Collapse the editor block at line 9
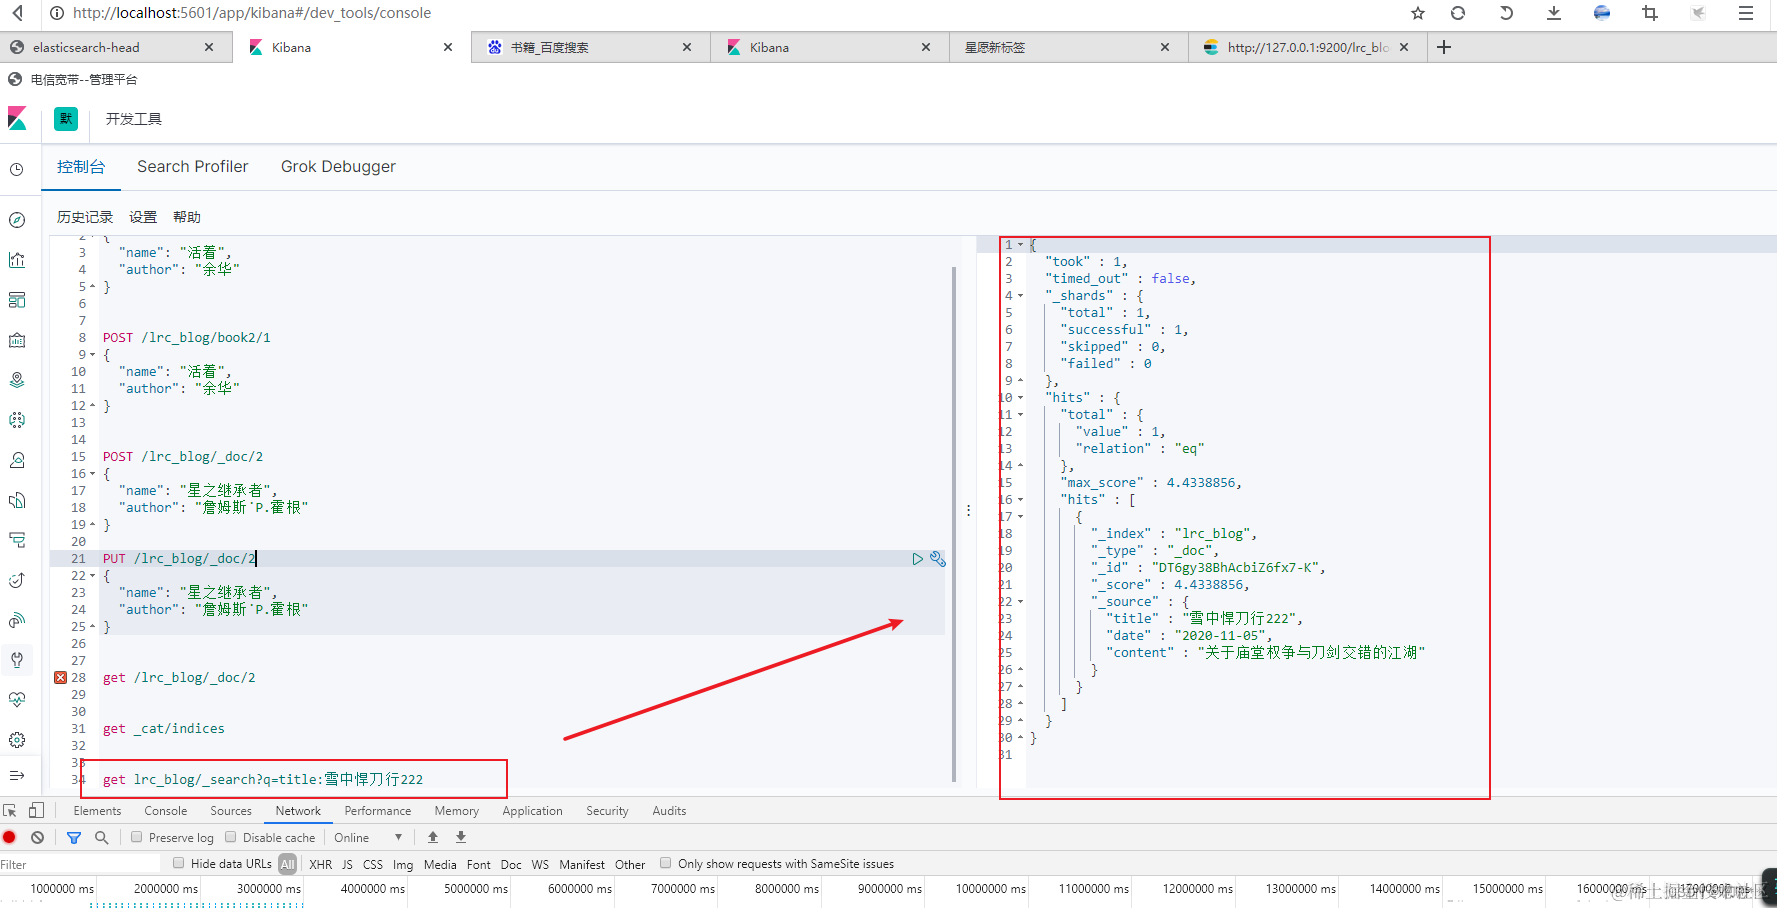This screenshot has height=908, width=1777. [93, 355]
